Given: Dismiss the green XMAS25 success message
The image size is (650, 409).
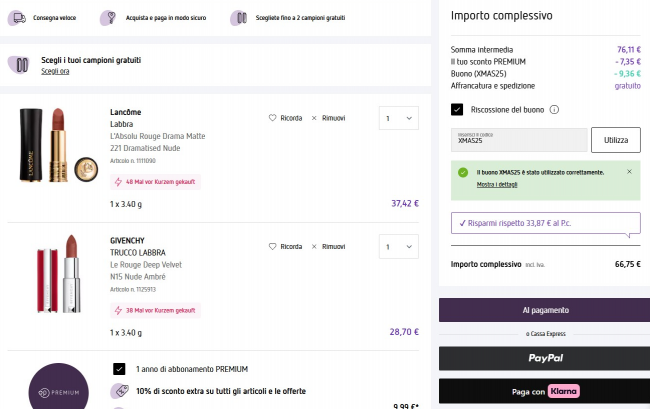Looking at the screenshot, I should click(x=629, y=172).
